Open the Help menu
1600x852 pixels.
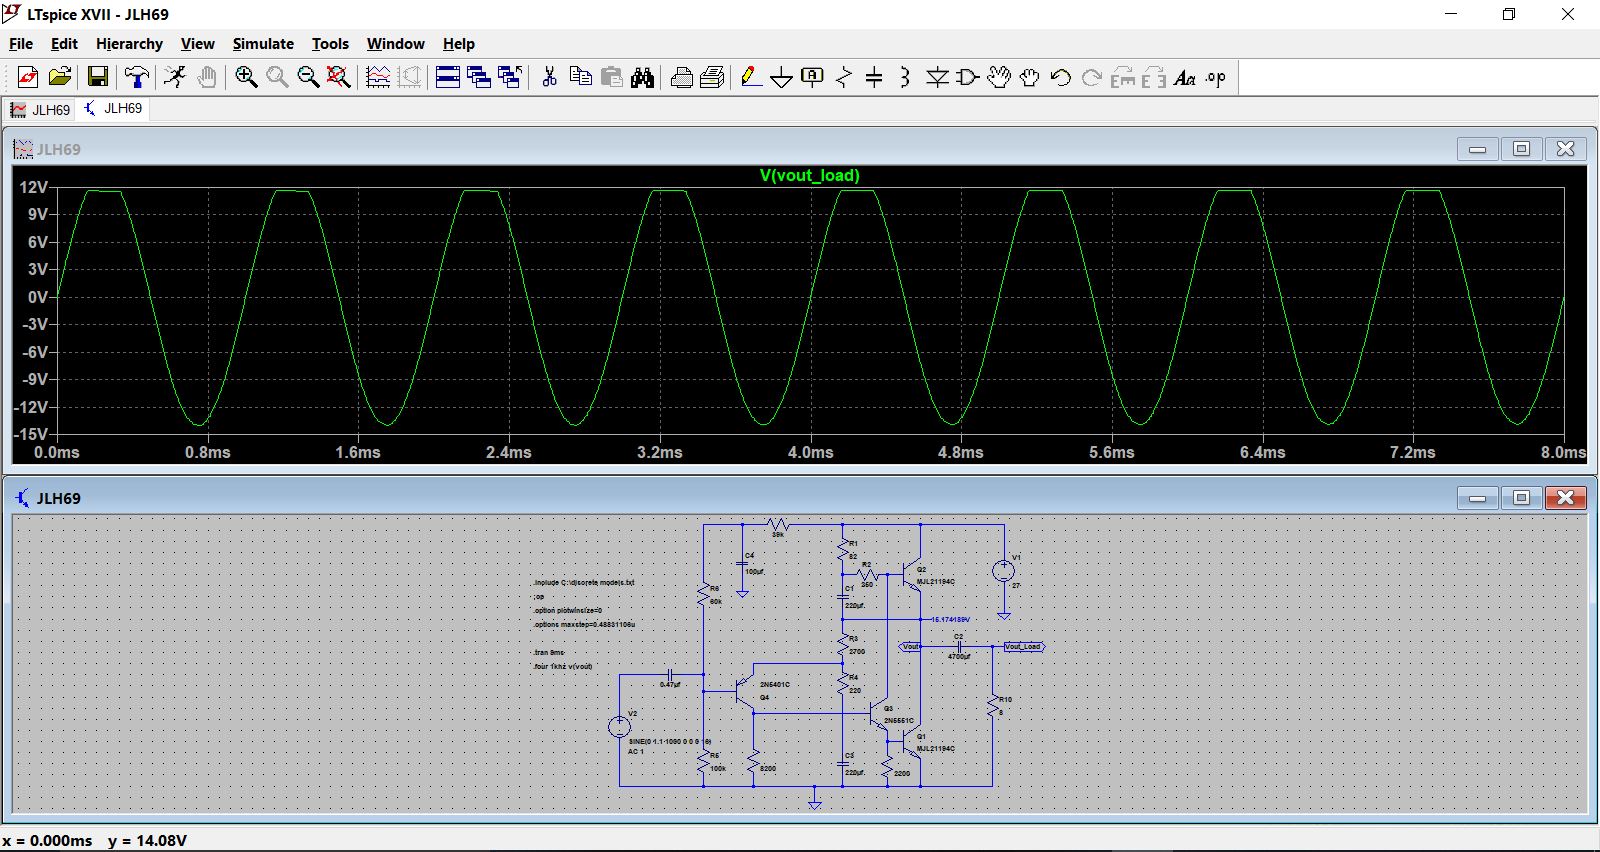(459, 44)
